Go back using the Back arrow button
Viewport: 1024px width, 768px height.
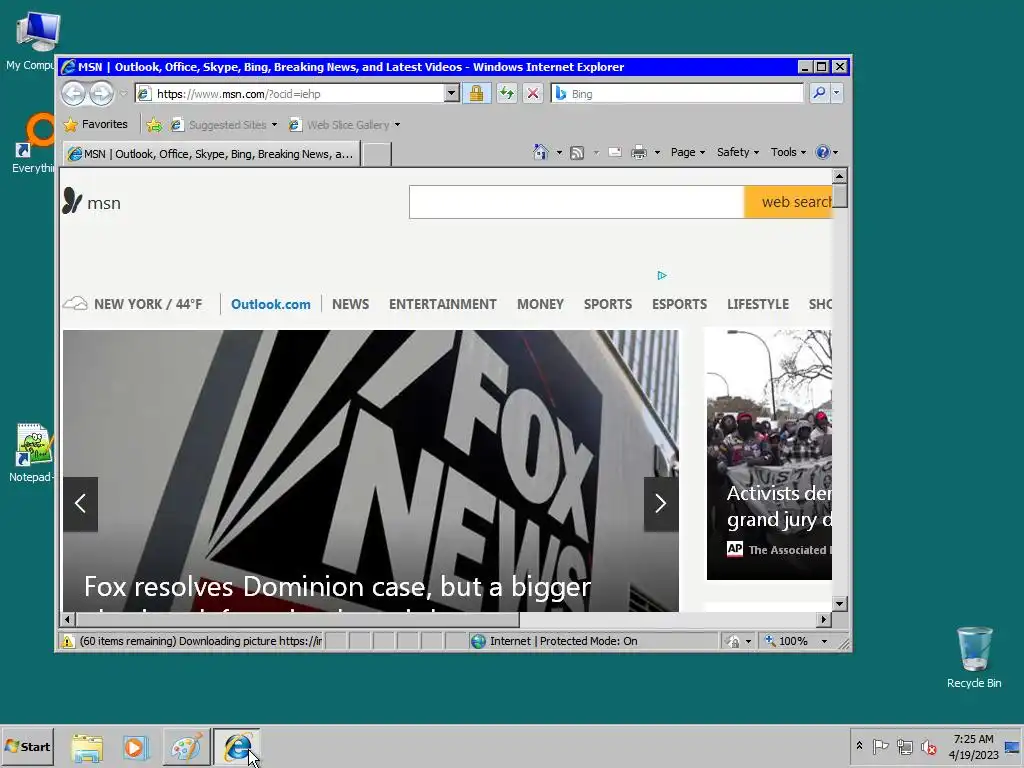[73, 93]
